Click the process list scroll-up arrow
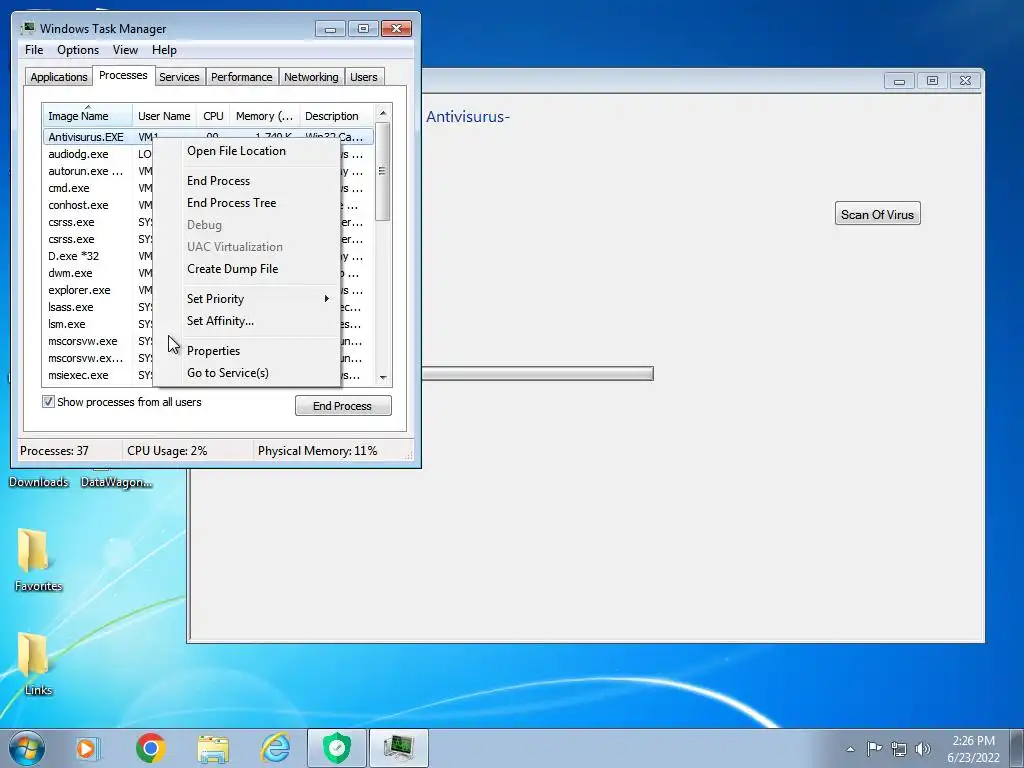1024x768 pixels. click(x=383, y=113)
